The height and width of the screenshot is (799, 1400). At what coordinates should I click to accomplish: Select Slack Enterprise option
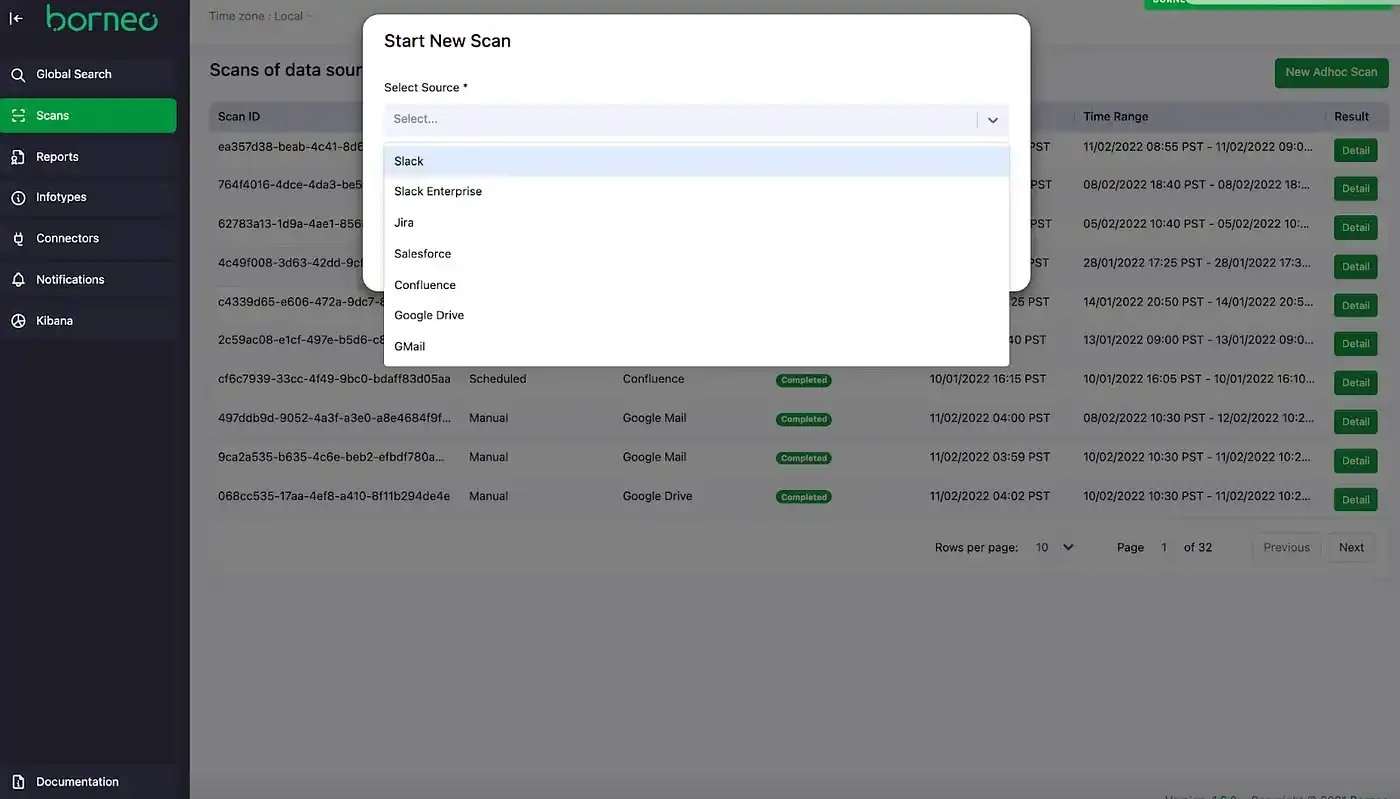[x=696, y=192]
